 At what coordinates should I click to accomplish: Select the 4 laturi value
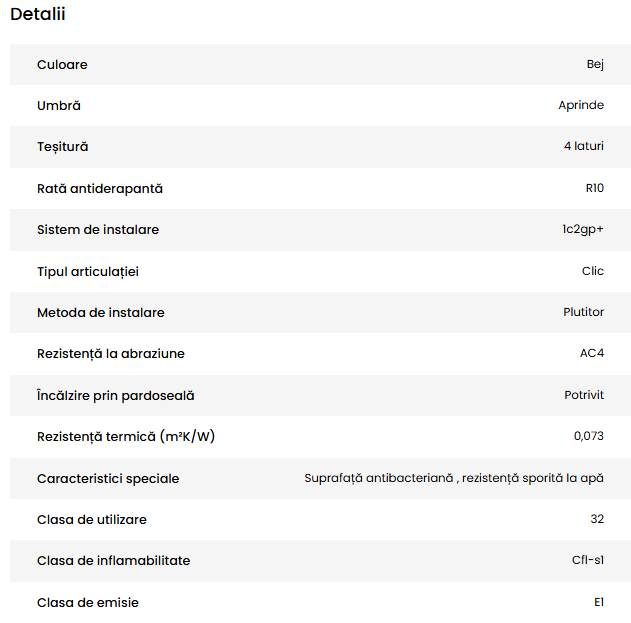click(x=584, y=147)
